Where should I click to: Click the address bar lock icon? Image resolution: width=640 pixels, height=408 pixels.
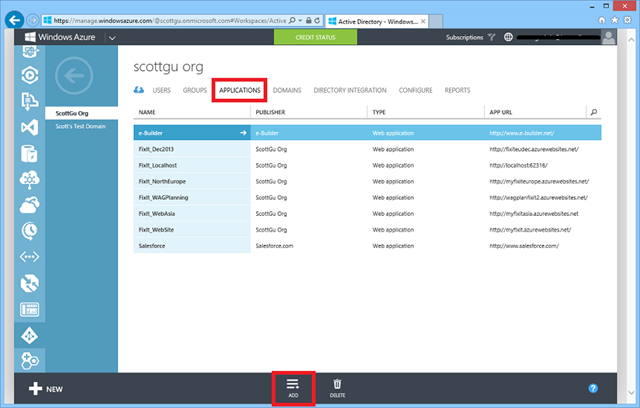pos(309,20)
